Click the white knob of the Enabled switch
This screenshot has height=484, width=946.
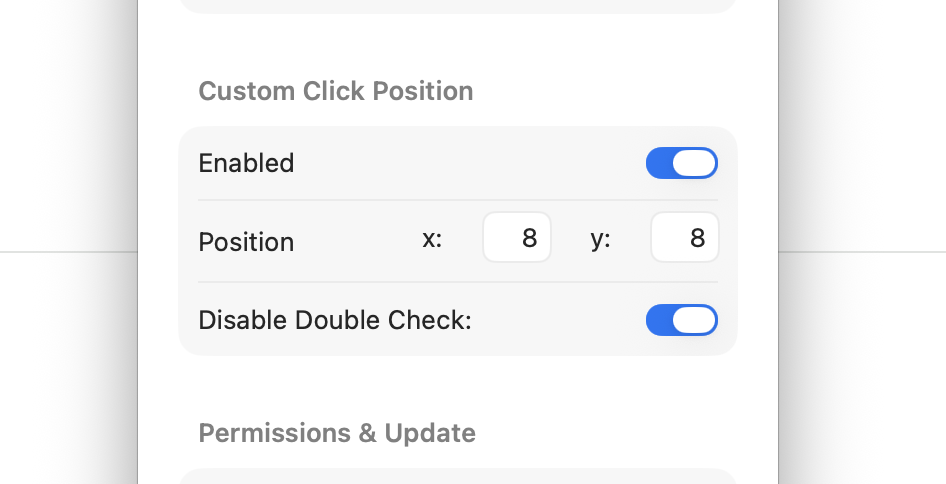(x=694, y=163)
